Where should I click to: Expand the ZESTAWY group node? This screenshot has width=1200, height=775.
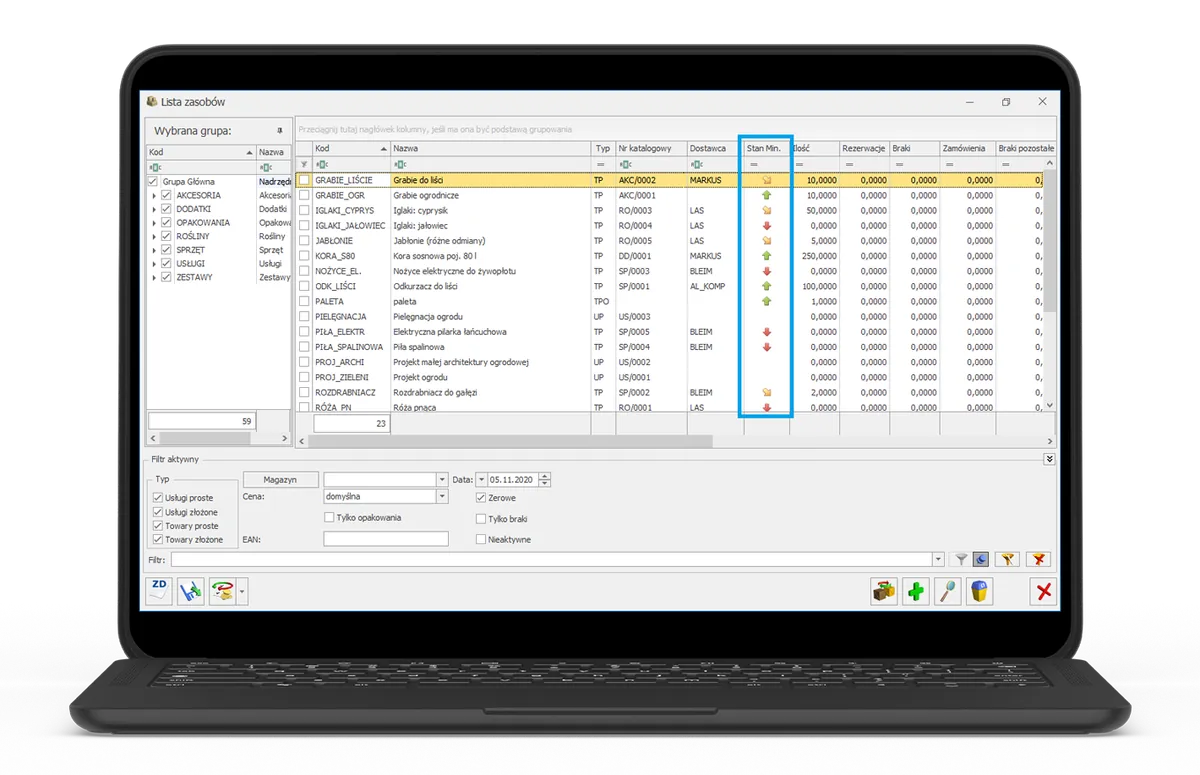pyautogui.click(x=154, y=278)
